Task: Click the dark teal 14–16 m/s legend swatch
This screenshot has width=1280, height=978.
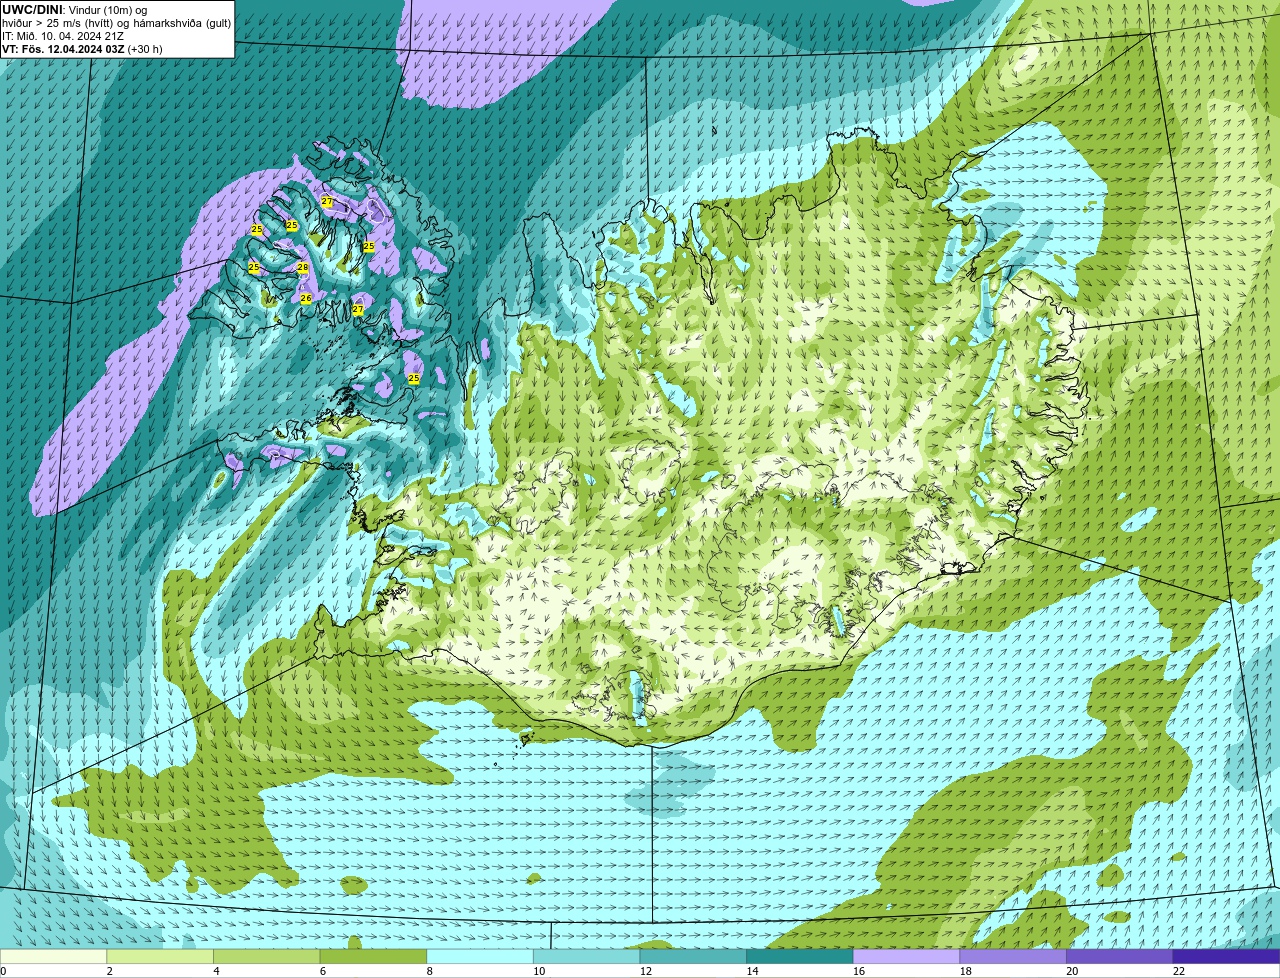Action: pyautogui.click(x=800, y=956)
